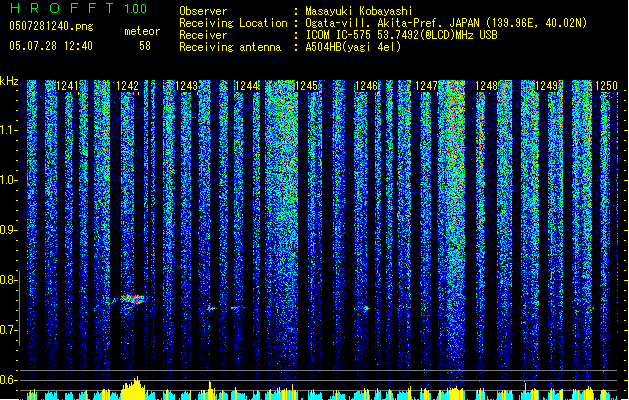Screen dimensions: 629x400
Task: Click the 1242 time marker
Action: pyautogui.click(x=127, y=86)
